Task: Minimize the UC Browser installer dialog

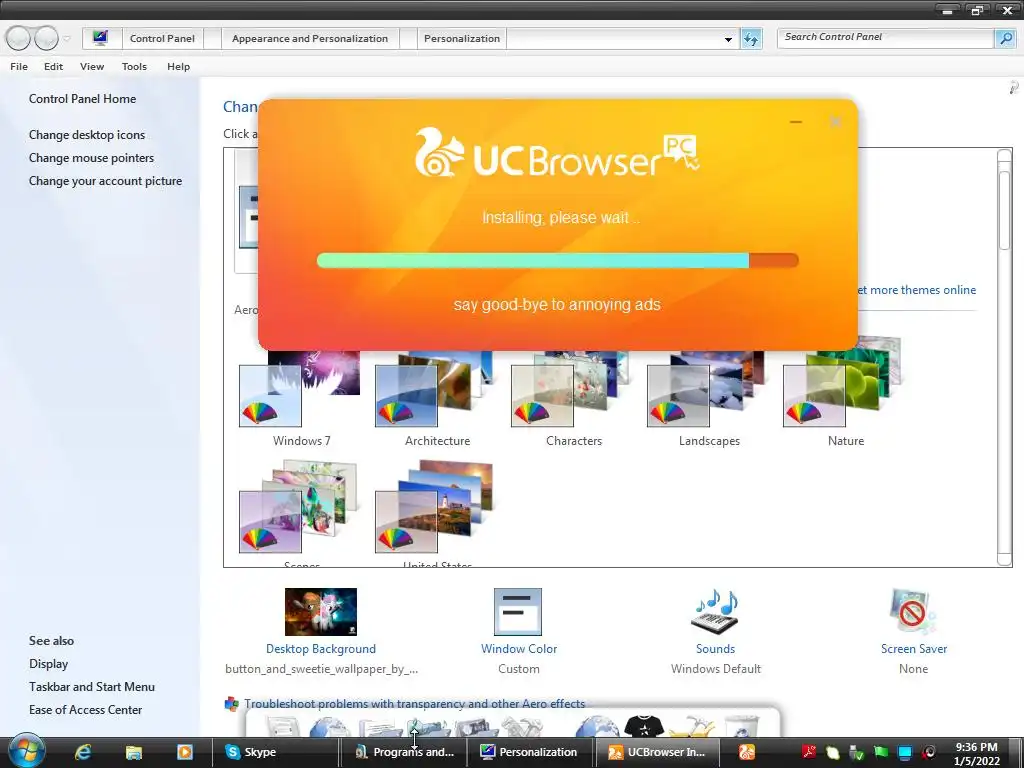Action: coord(795,122)
